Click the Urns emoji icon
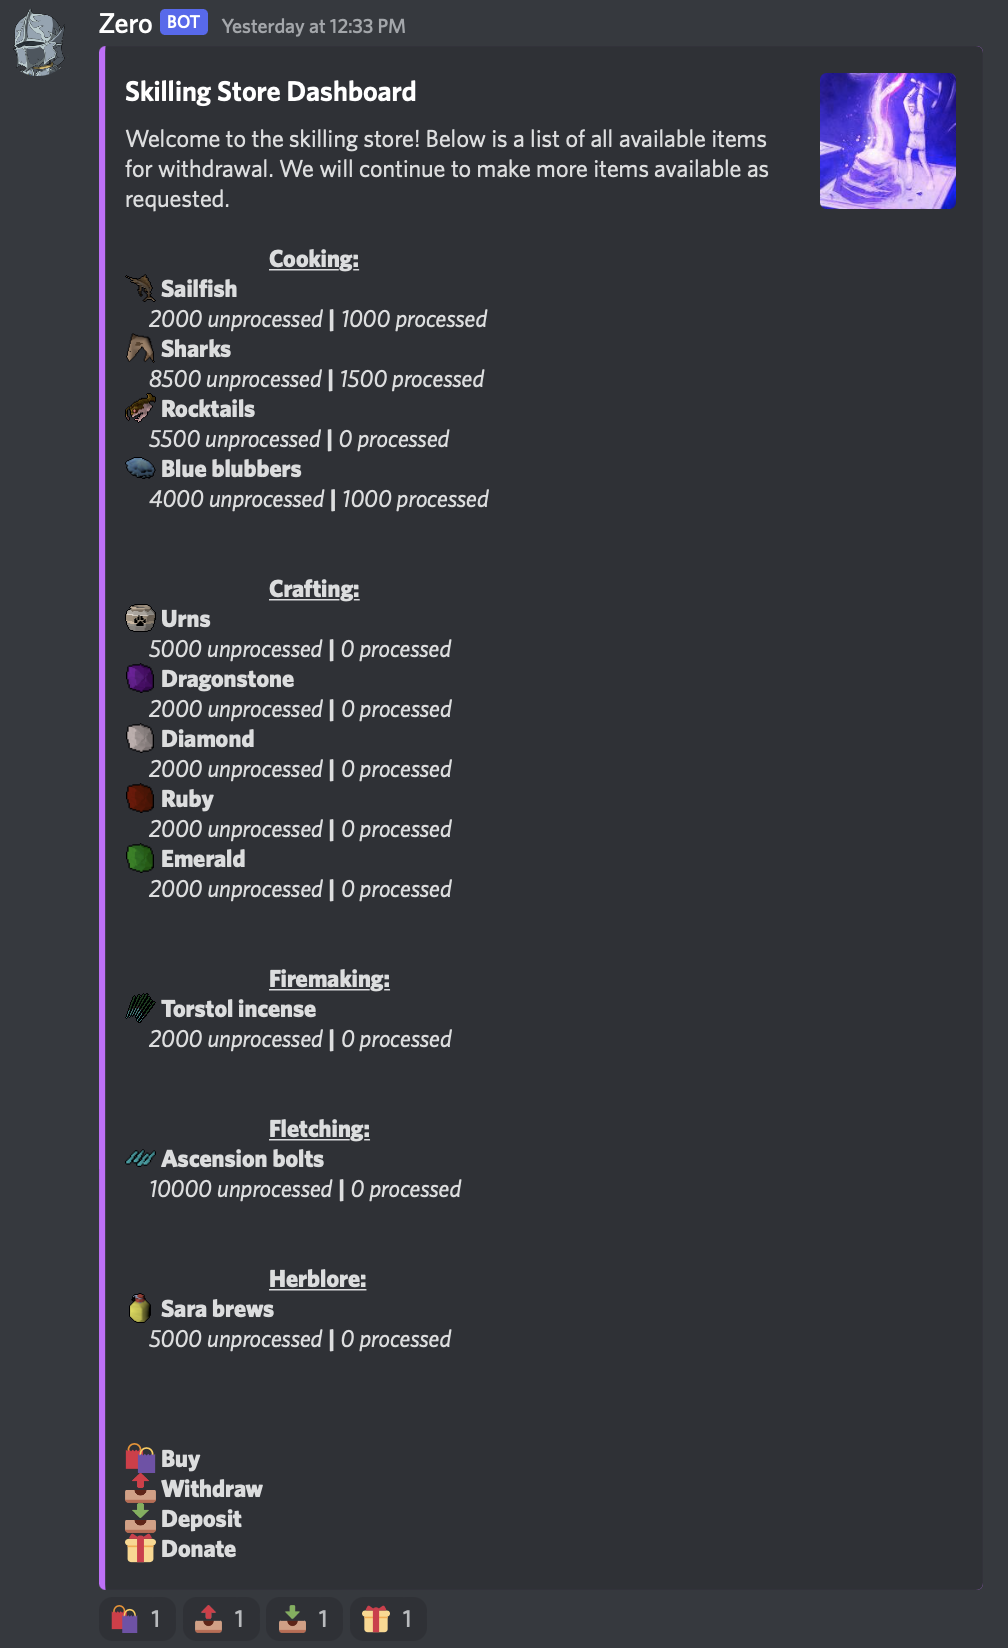This screenshot has width=1008, height=1648. click(x=140, y=618)
